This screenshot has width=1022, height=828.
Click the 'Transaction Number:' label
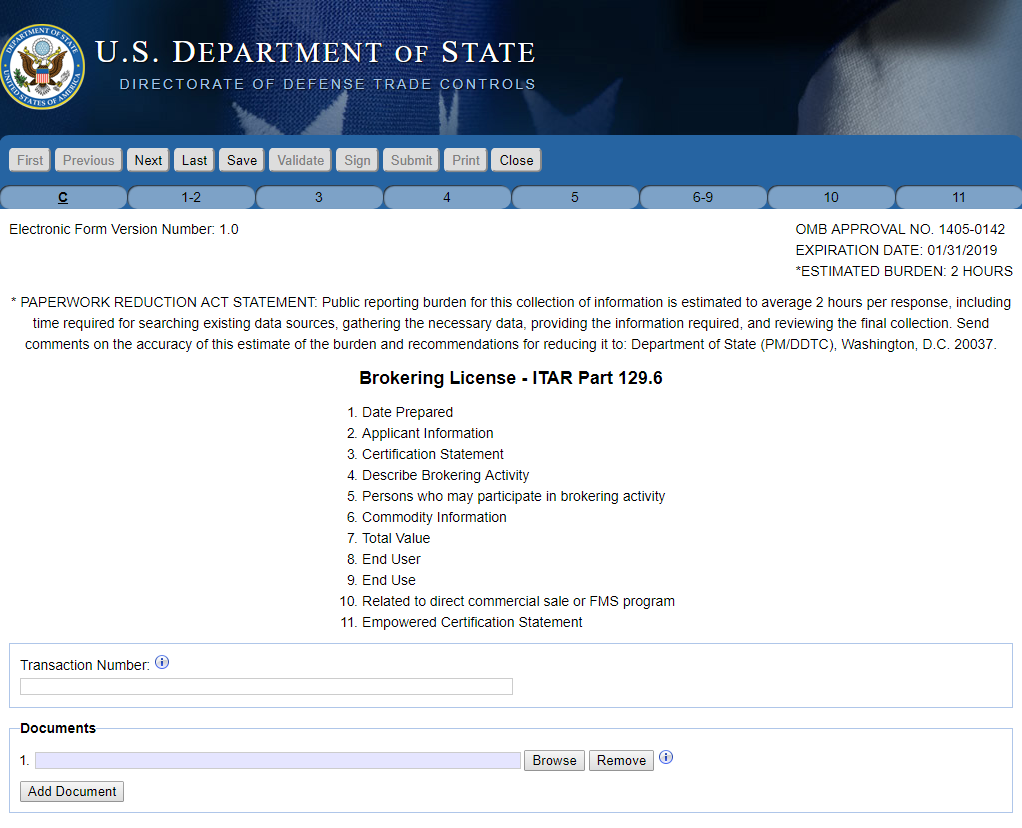click(x=85, y=665)
